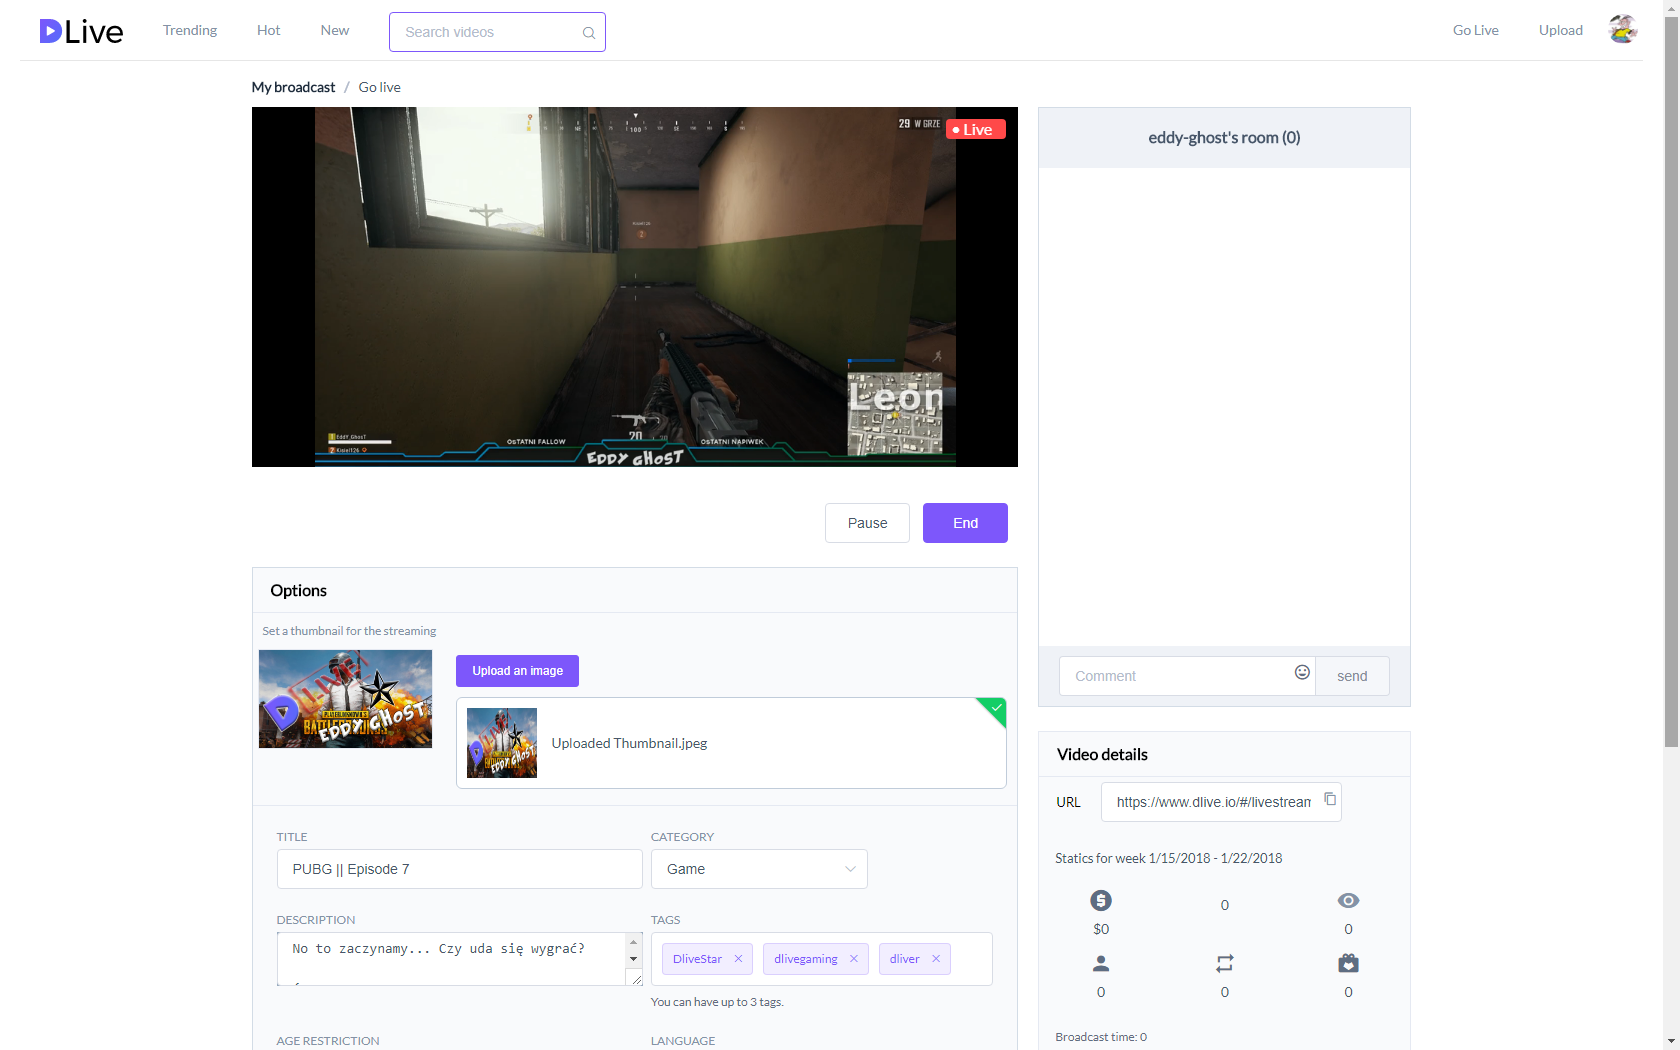Open the Hot tab
The height and width of the screenshot is (1050, 1680).
(x=269, y=30)
